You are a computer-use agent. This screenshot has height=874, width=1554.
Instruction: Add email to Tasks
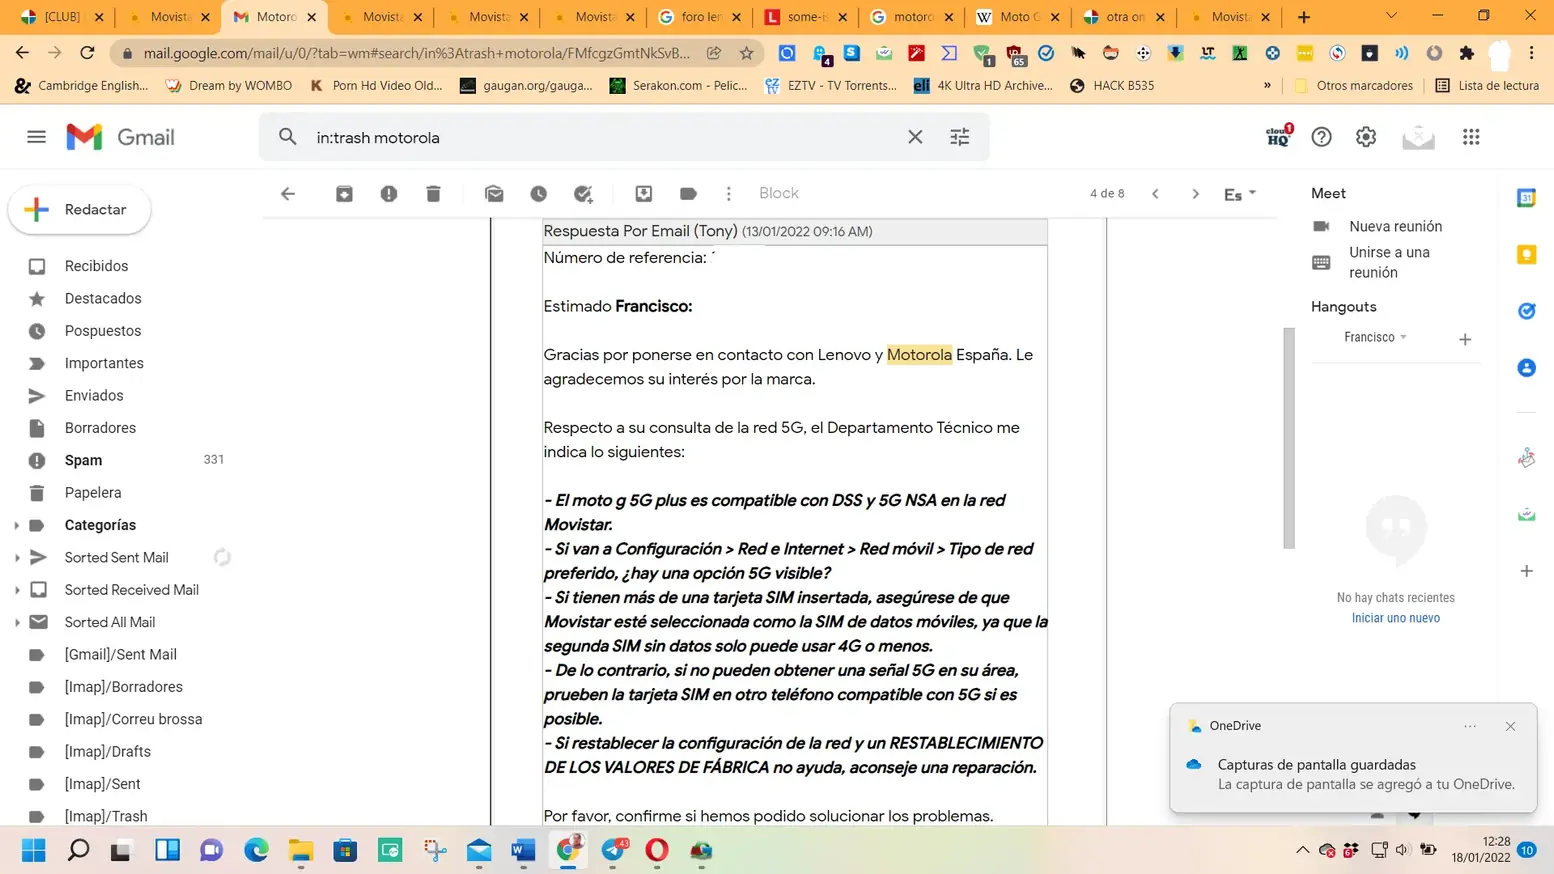click(x=583, y=194)
